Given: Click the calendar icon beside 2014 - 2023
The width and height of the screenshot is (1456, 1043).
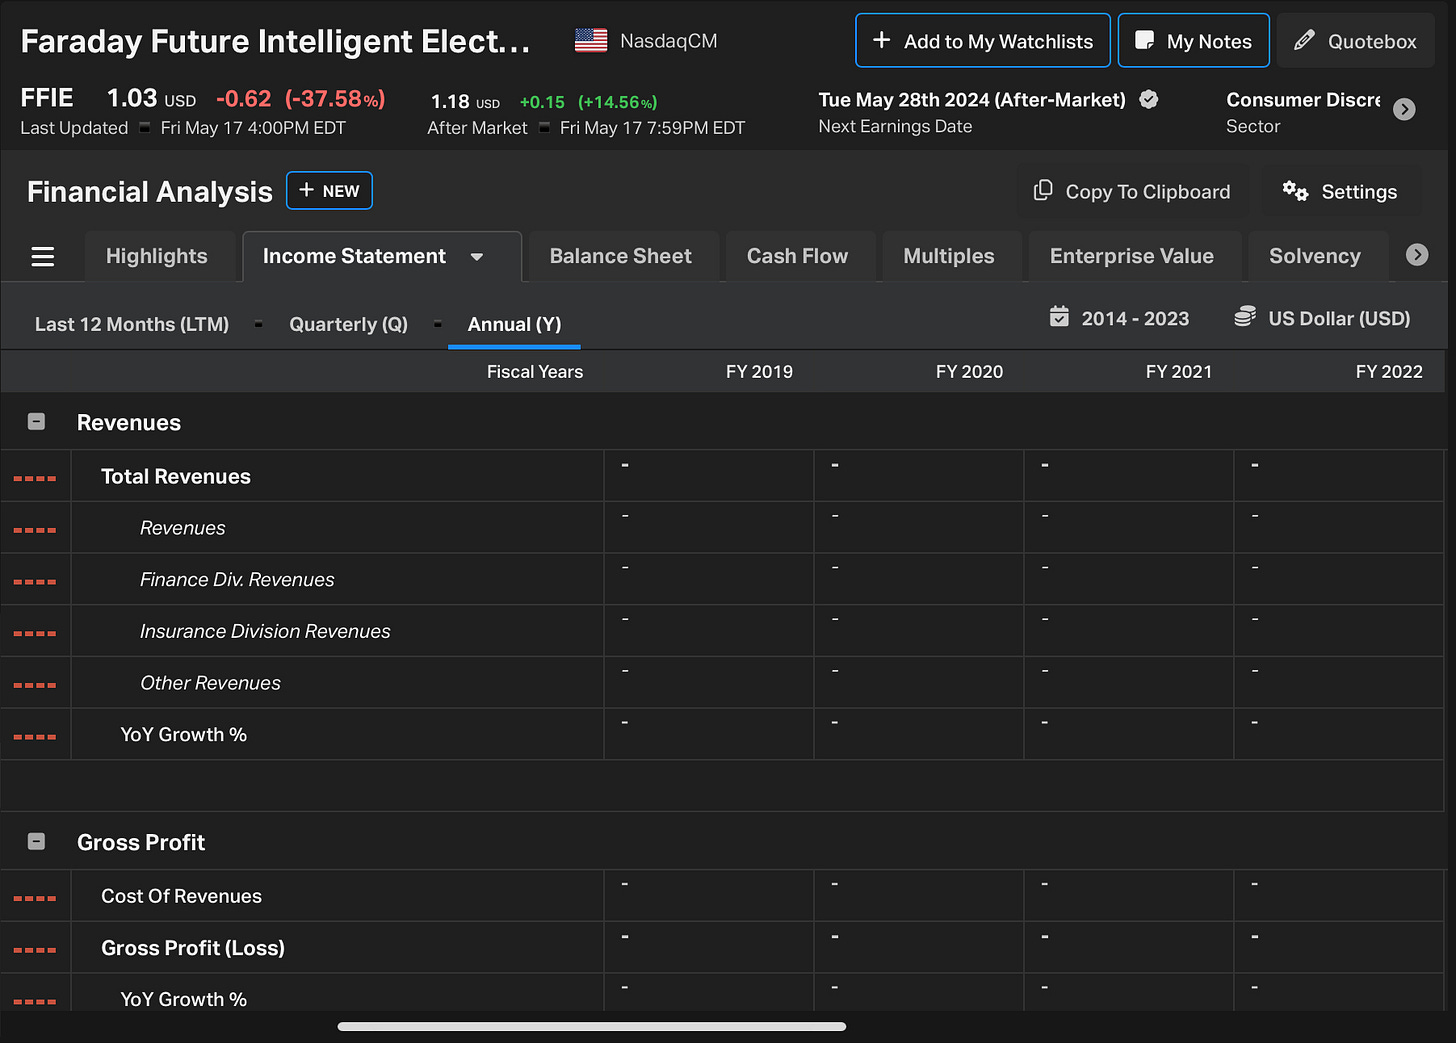Looking at the screenshot, I should 1059,317.
